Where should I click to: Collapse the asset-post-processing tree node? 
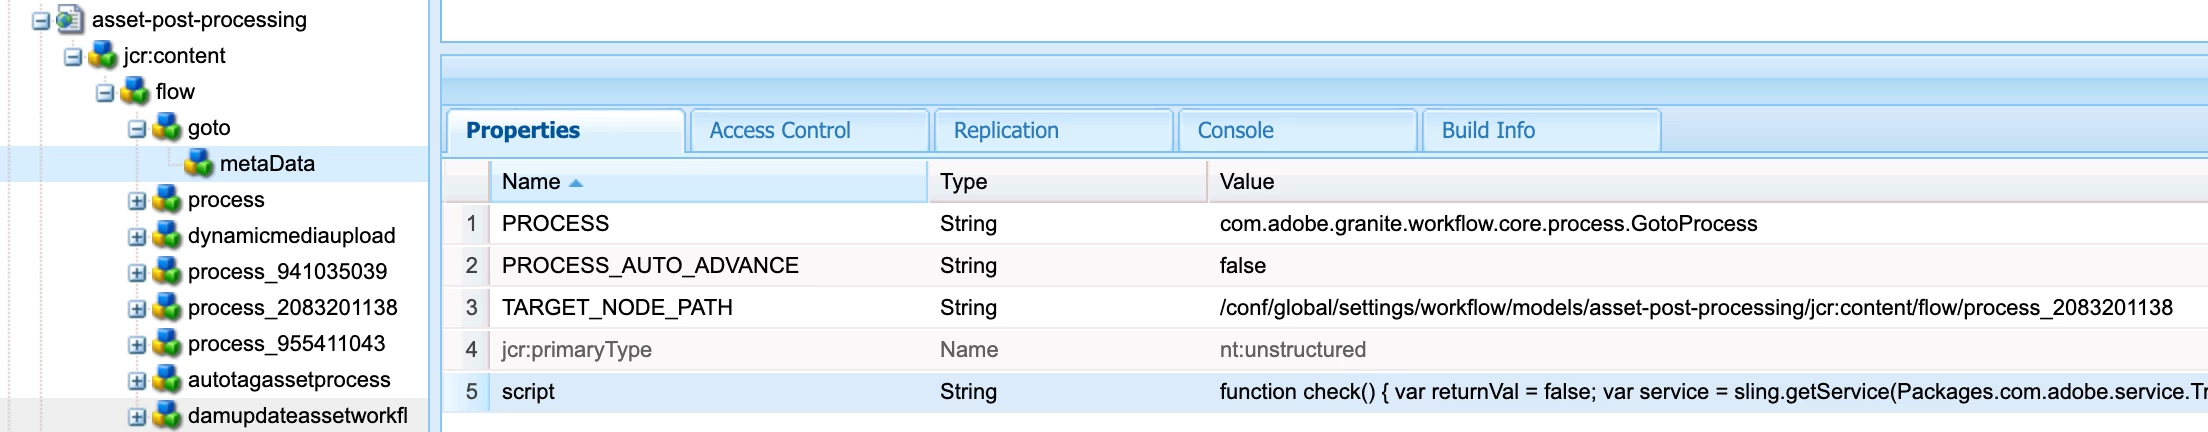pos(41,20)
